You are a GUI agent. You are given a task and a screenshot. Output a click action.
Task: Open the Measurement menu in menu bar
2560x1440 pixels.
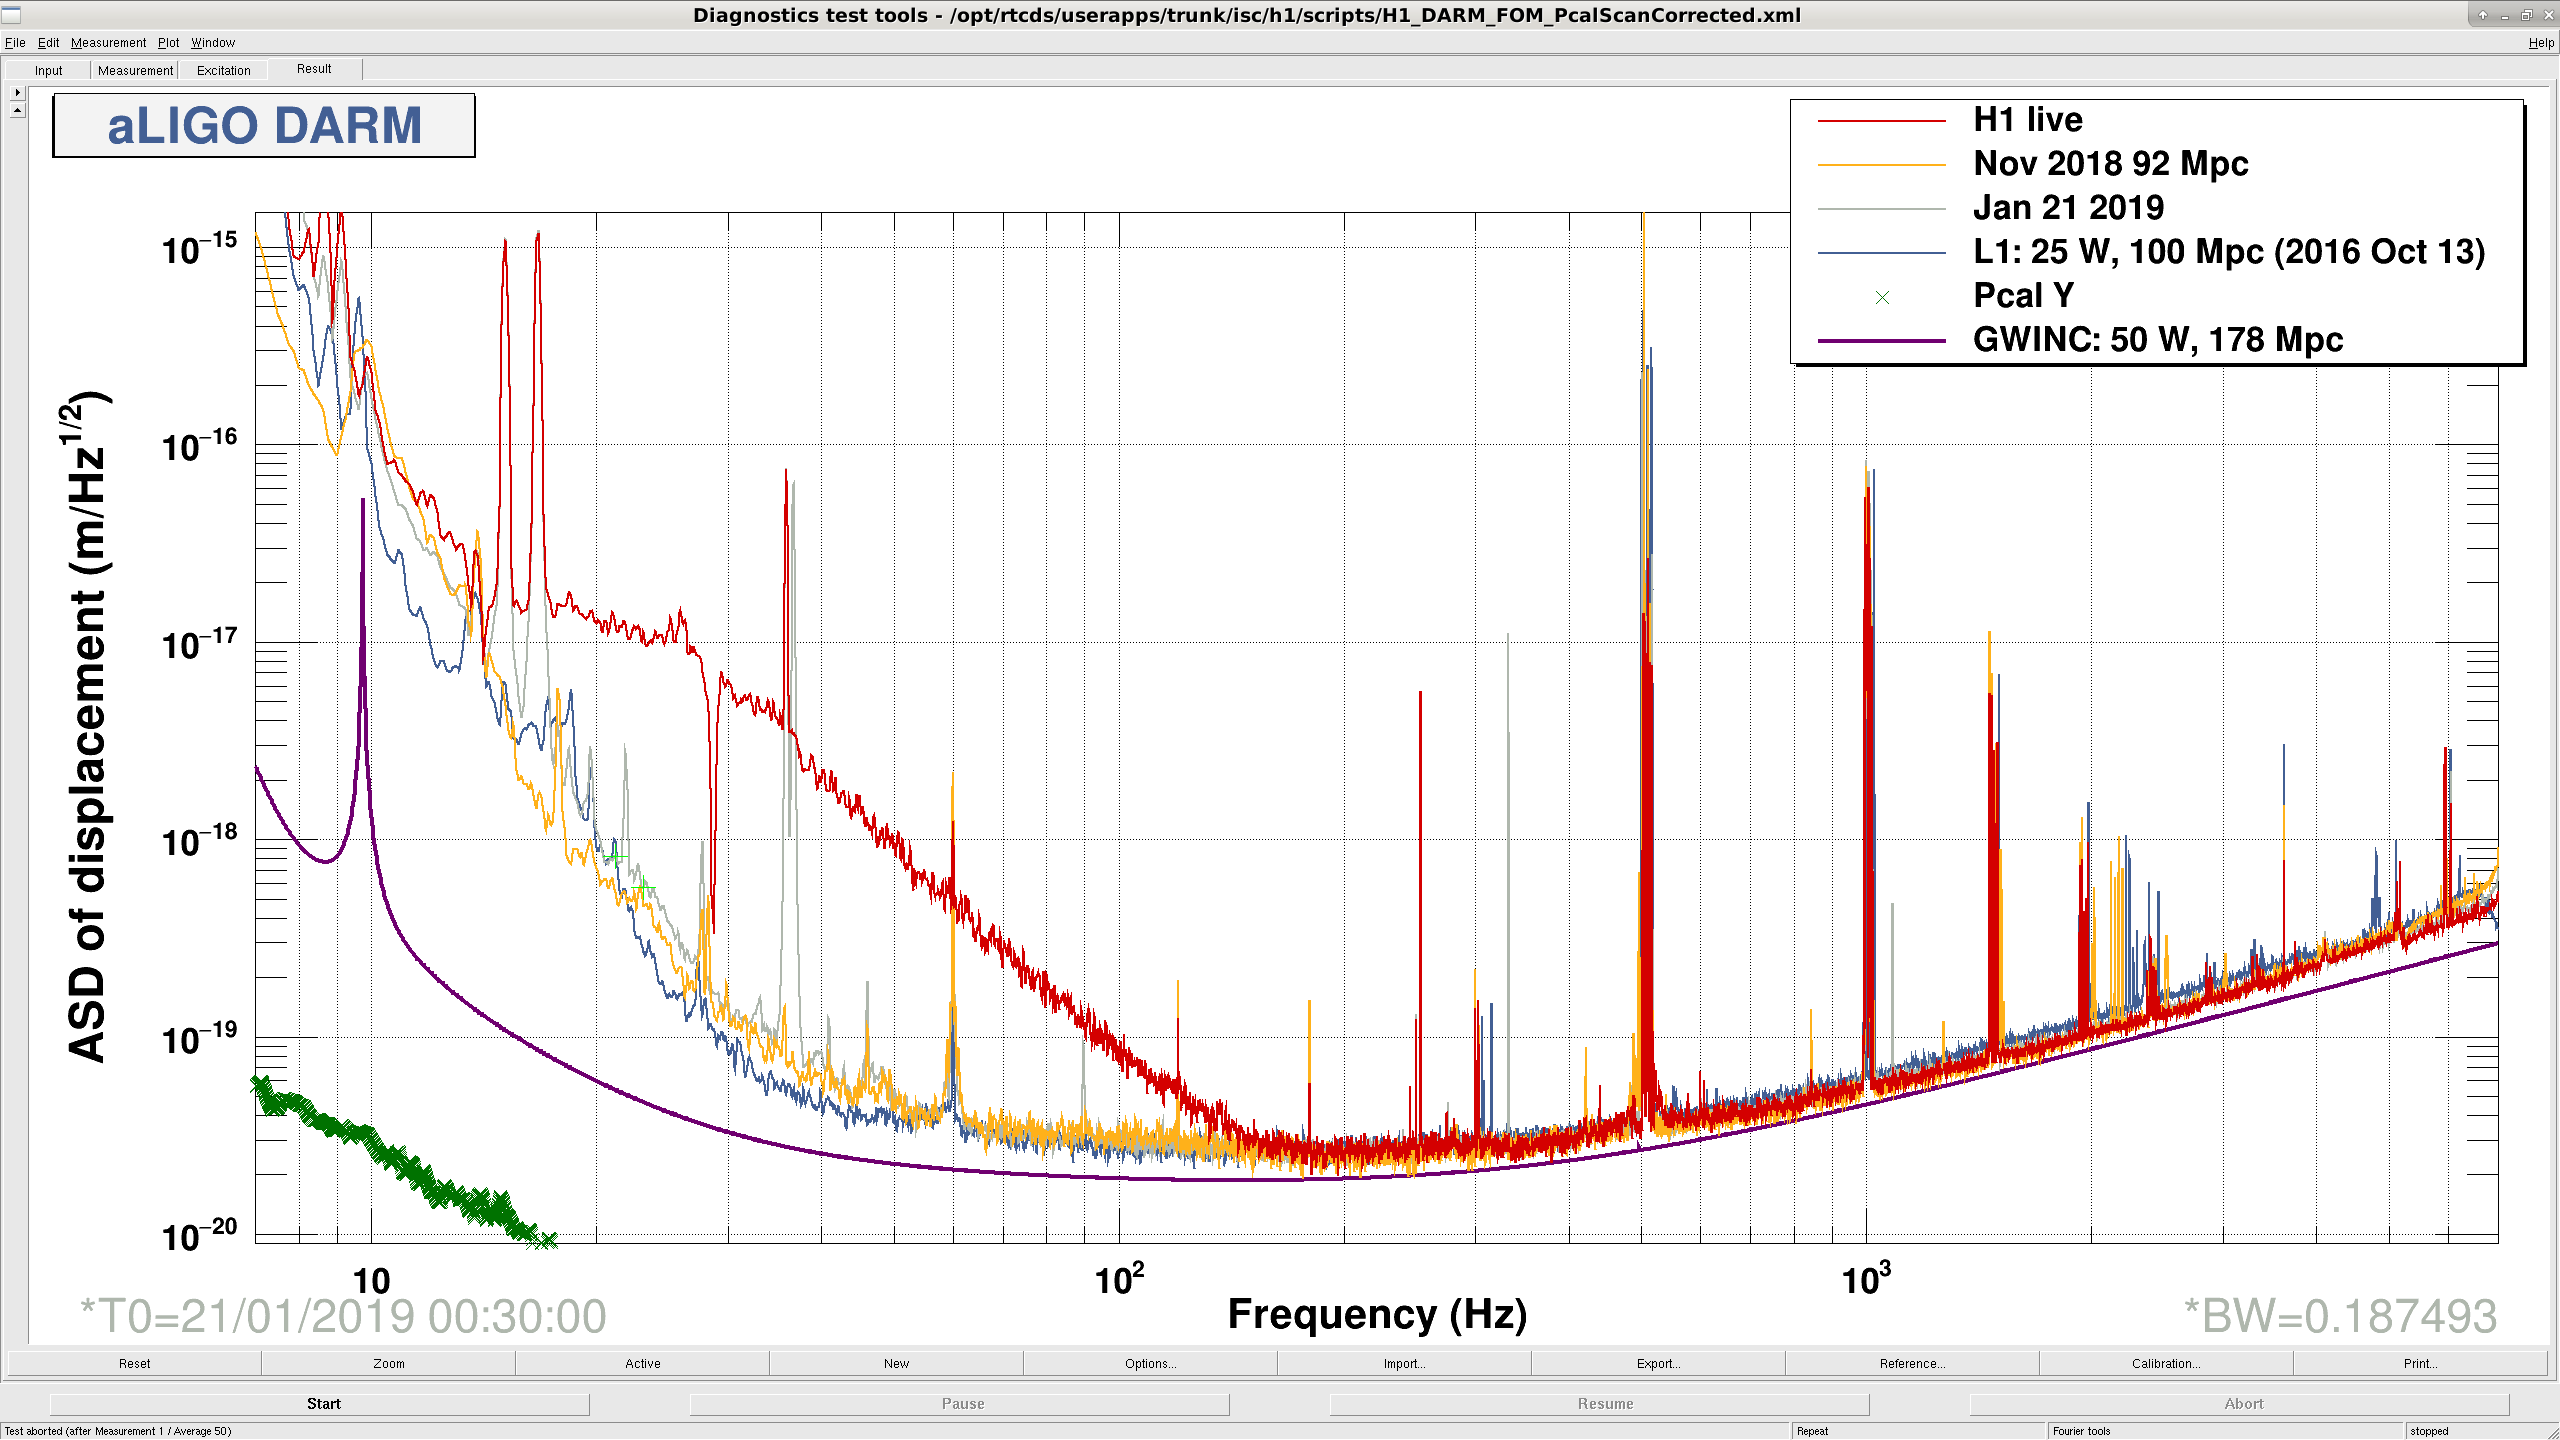pos(108,42)
